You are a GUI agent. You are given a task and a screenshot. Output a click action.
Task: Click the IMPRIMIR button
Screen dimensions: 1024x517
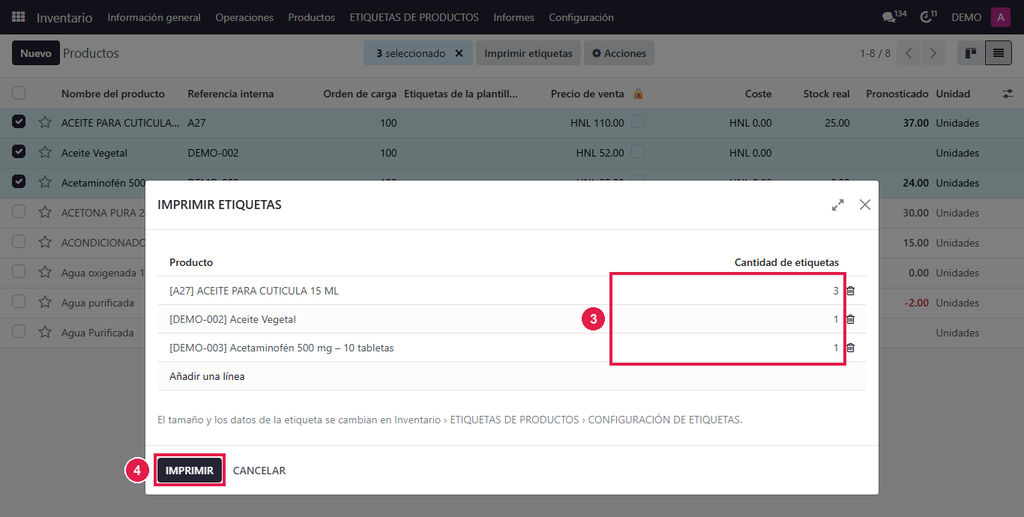[189, 471]
